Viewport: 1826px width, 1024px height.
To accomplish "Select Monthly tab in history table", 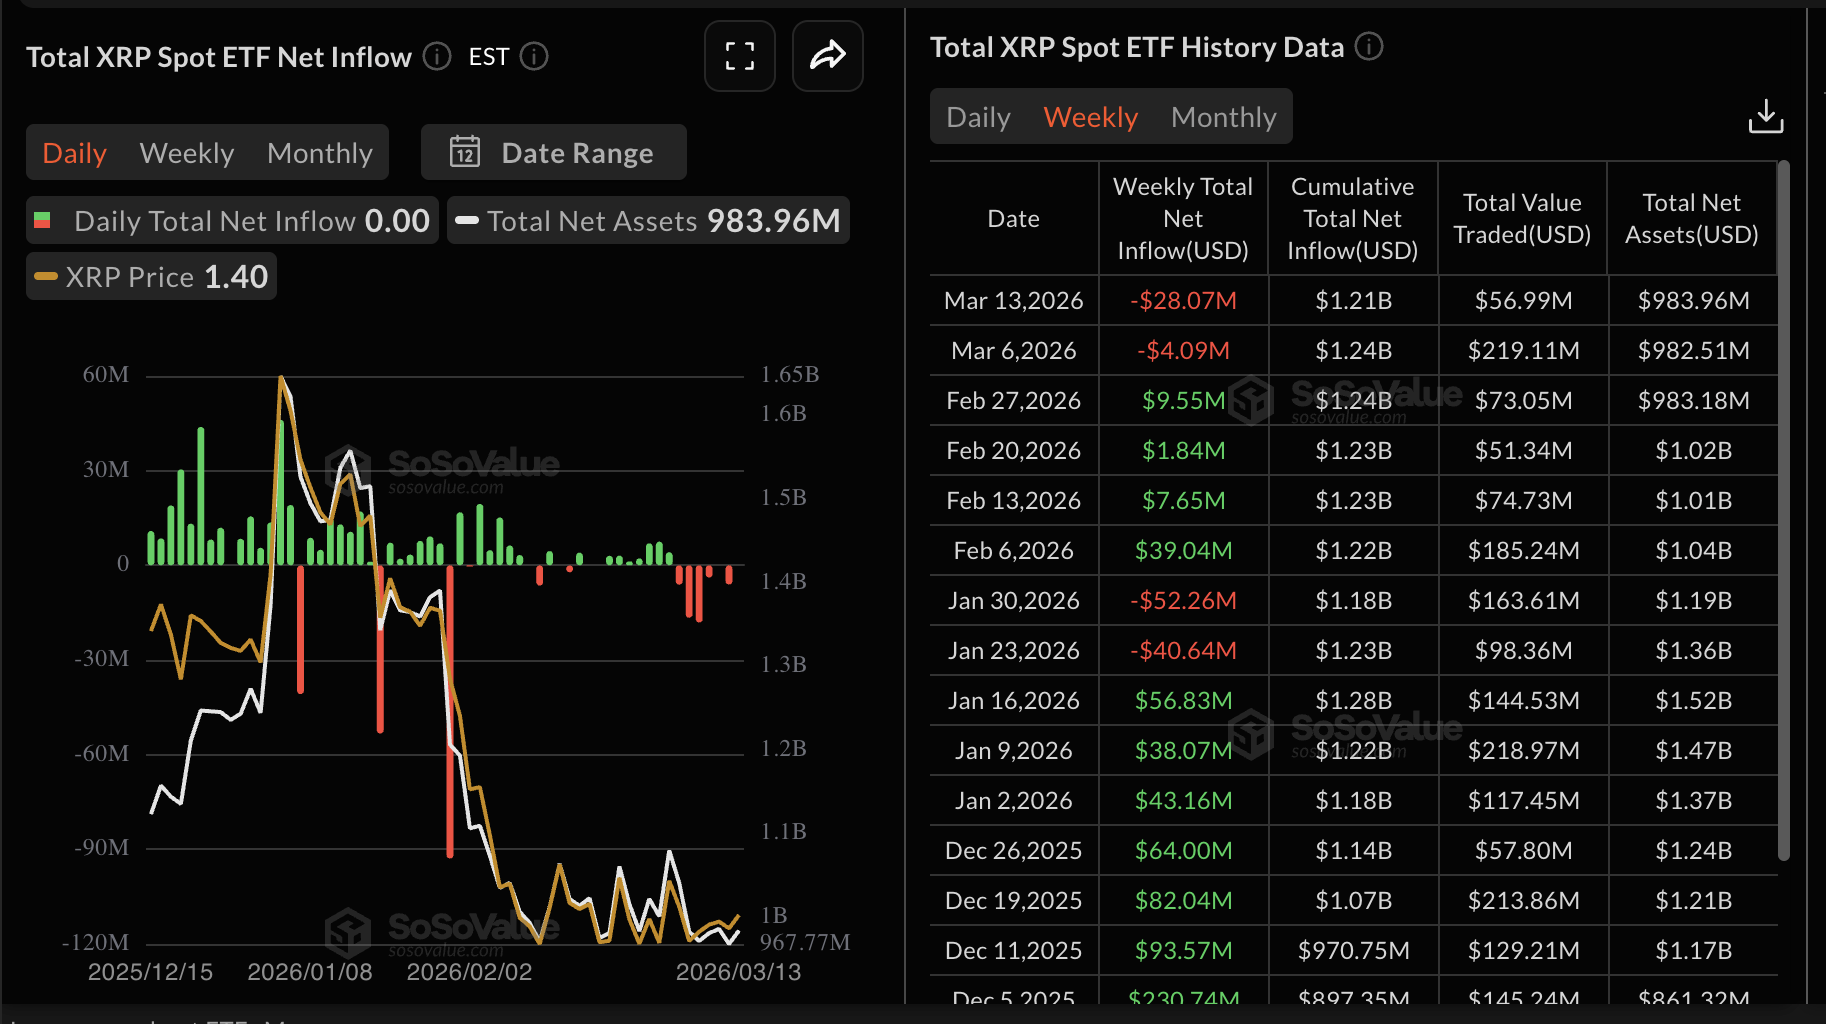I will point(1223,117).
